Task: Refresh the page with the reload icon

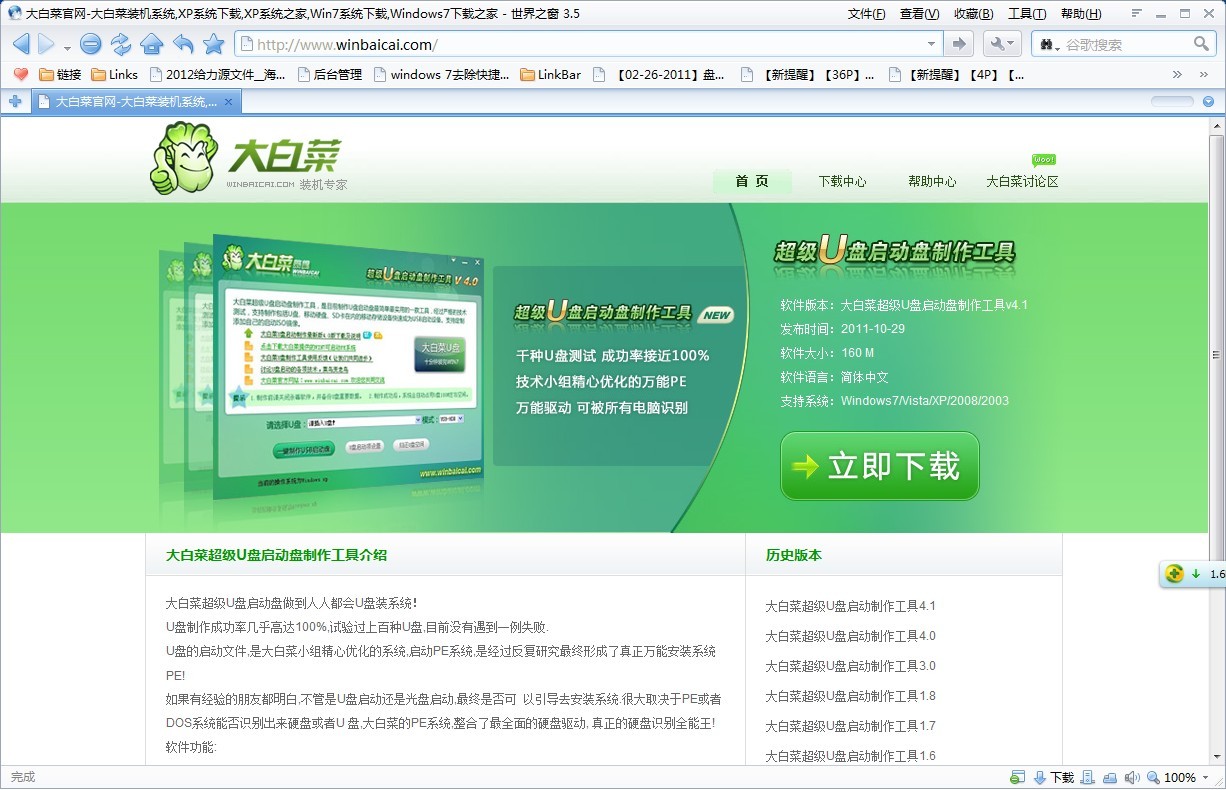Action: click(x=121, y=44)
